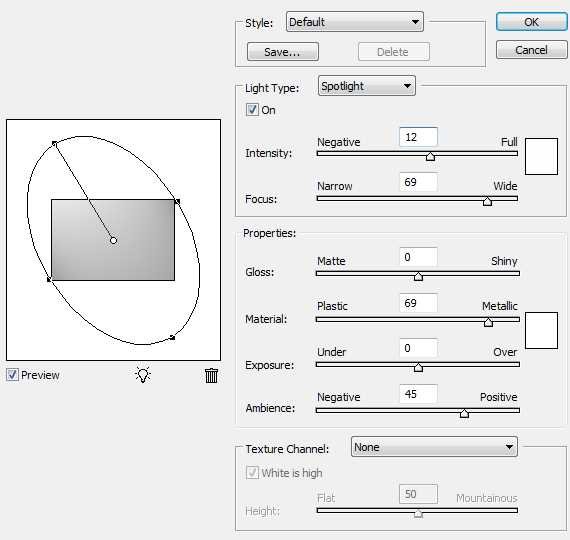Click the Cancel button
The image size is (570, 540).
click(531, 50)
